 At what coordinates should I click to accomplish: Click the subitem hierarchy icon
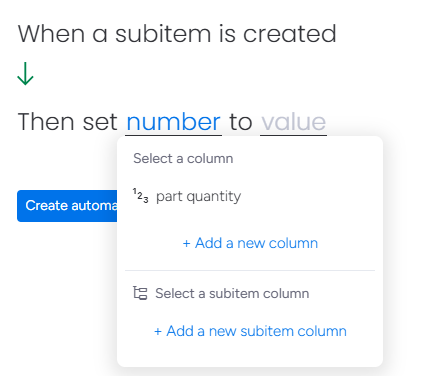click(140, 293)
